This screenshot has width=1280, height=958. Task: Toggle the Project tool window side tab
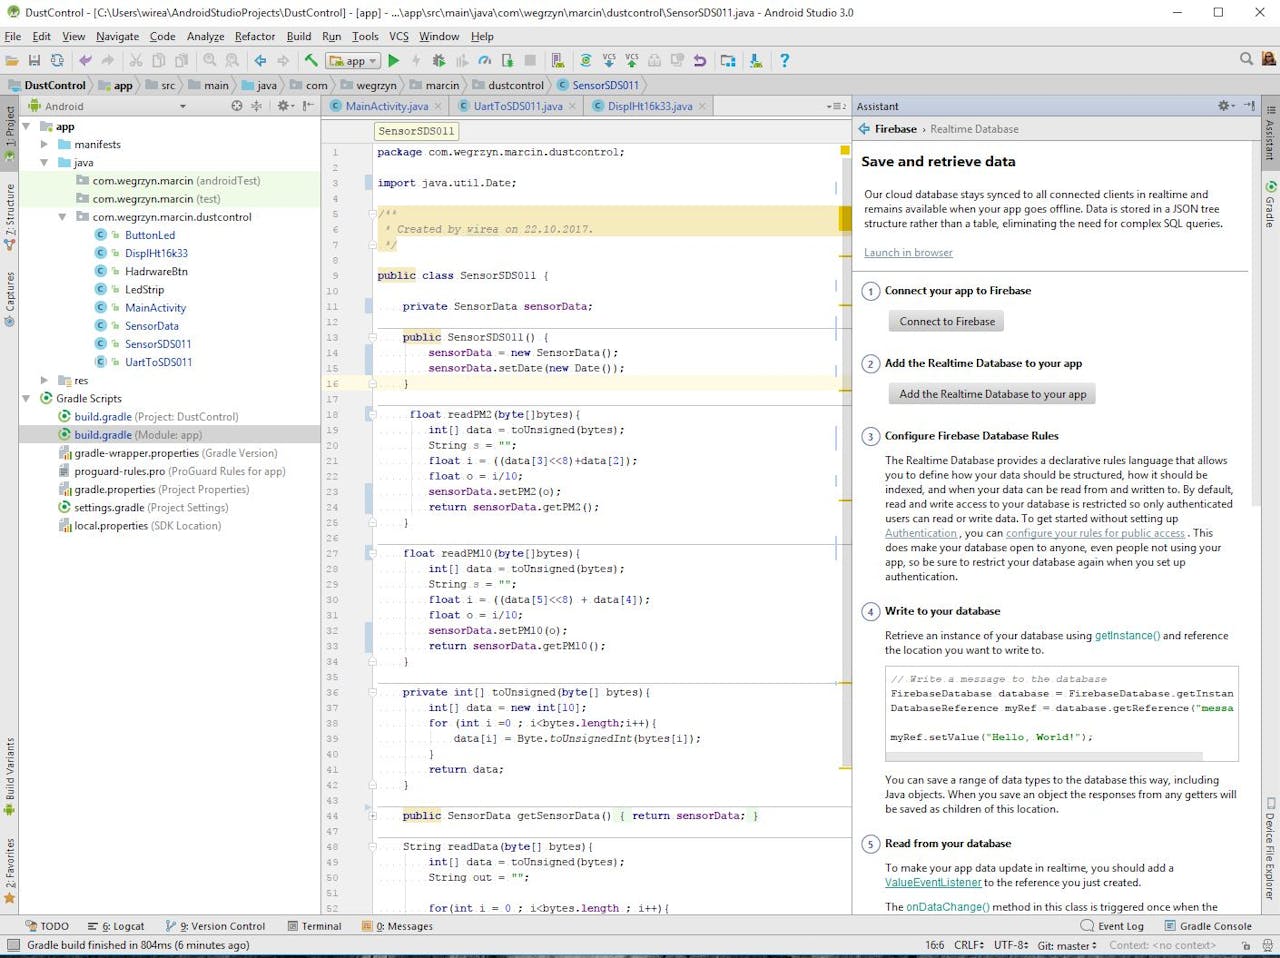point(10,127)
